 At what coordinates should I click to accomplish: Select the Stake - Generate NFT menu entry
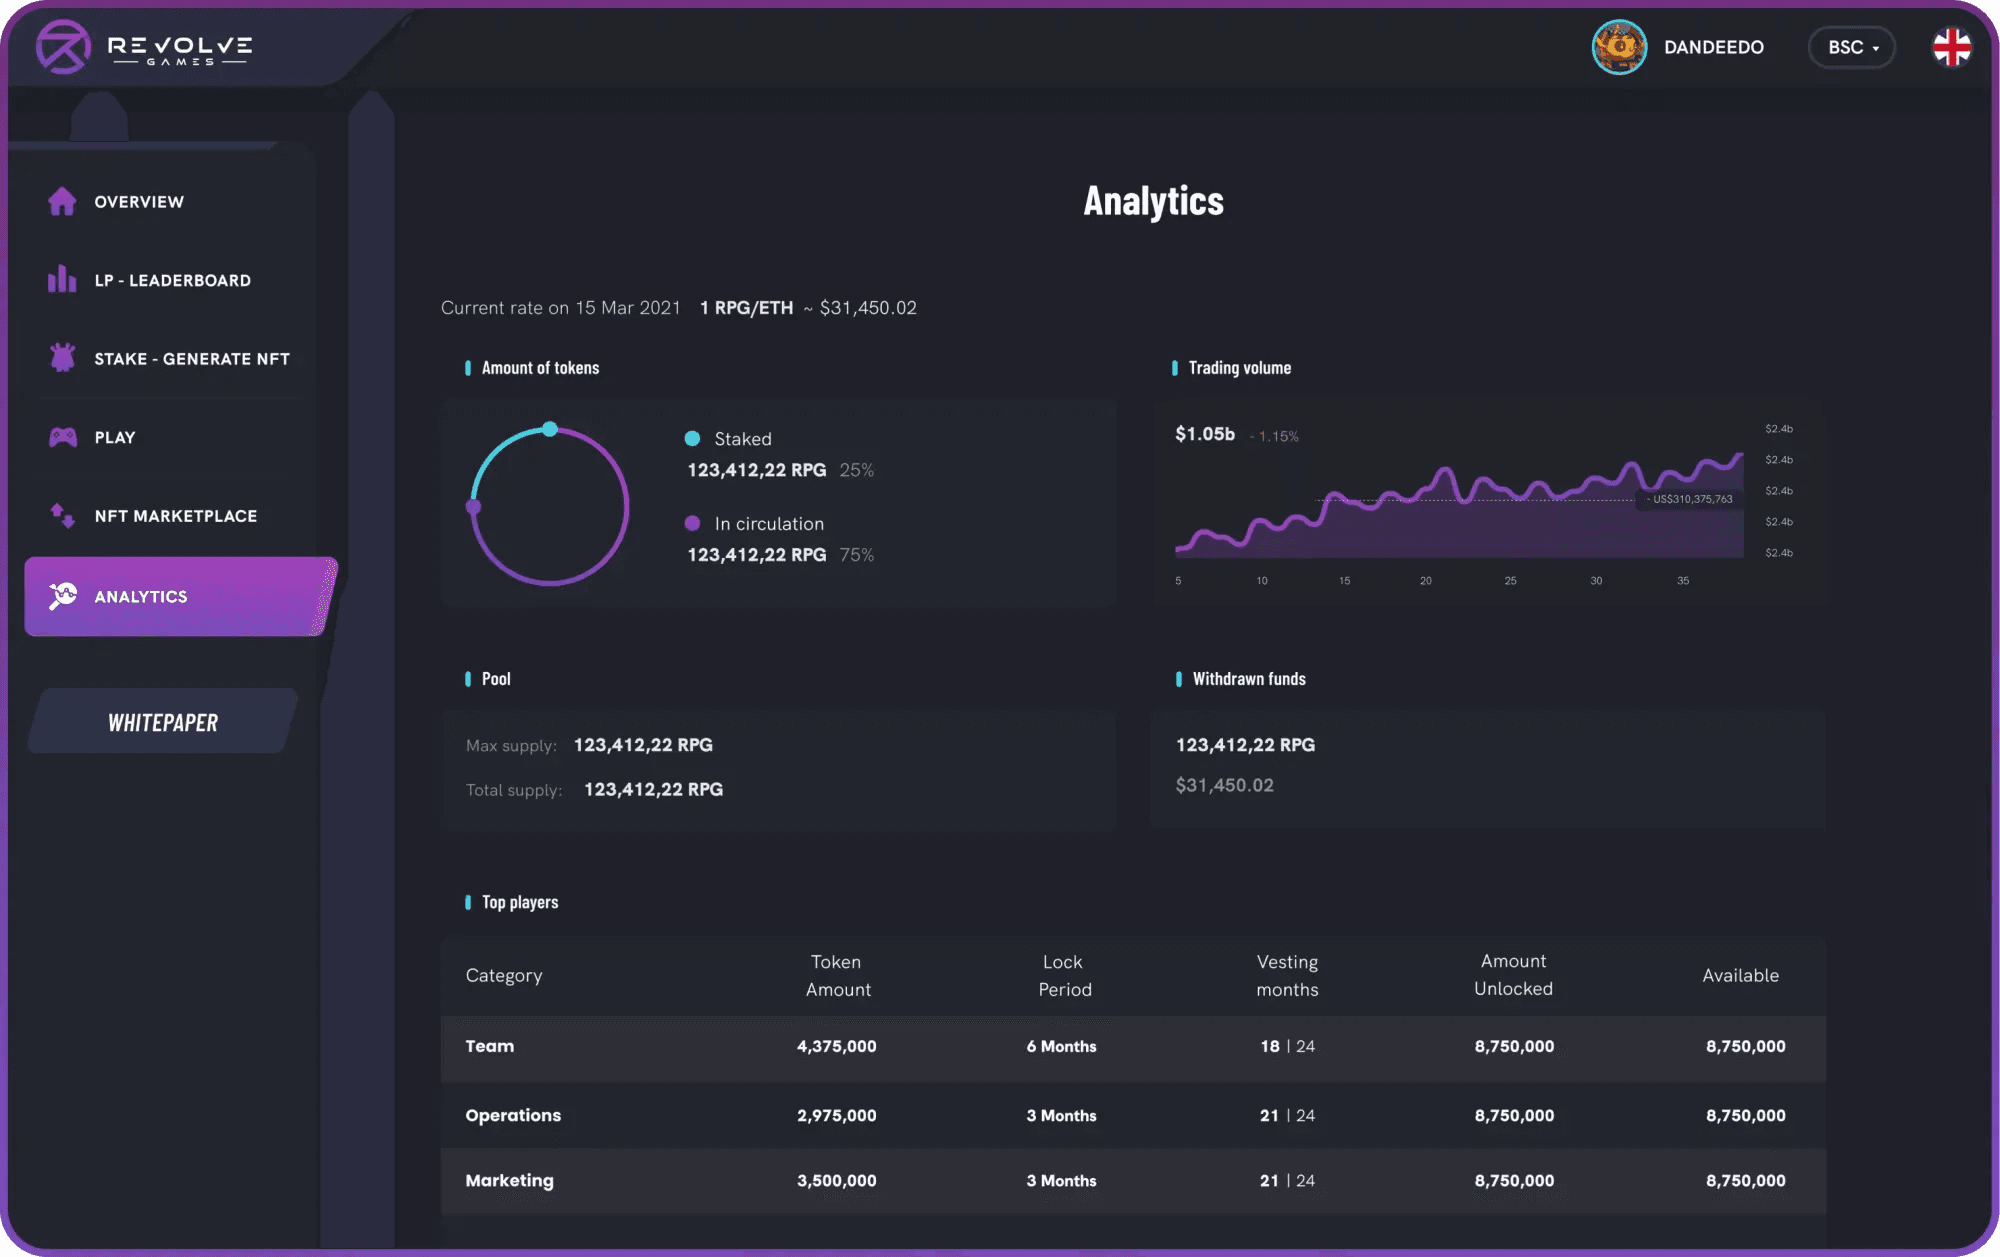click(x=192, y=359)
